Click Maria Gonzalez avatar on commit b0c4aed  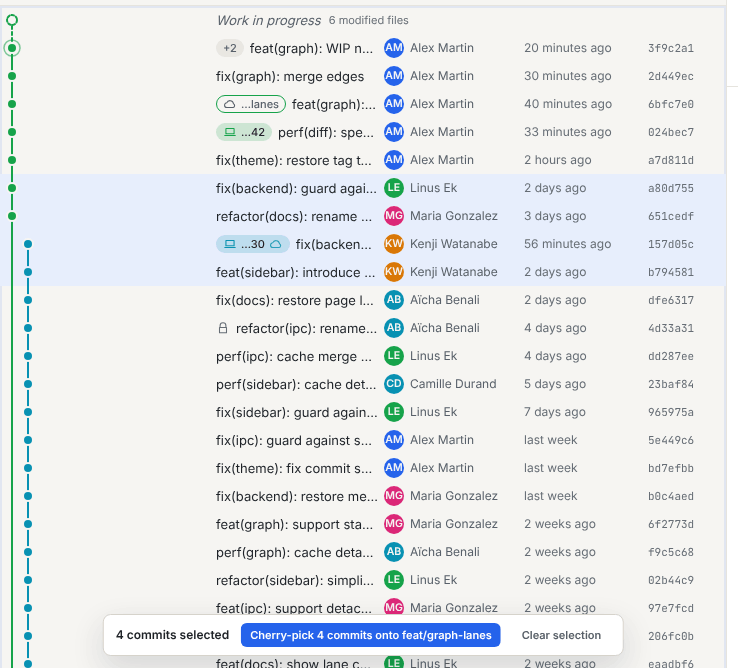coord(394,496)
